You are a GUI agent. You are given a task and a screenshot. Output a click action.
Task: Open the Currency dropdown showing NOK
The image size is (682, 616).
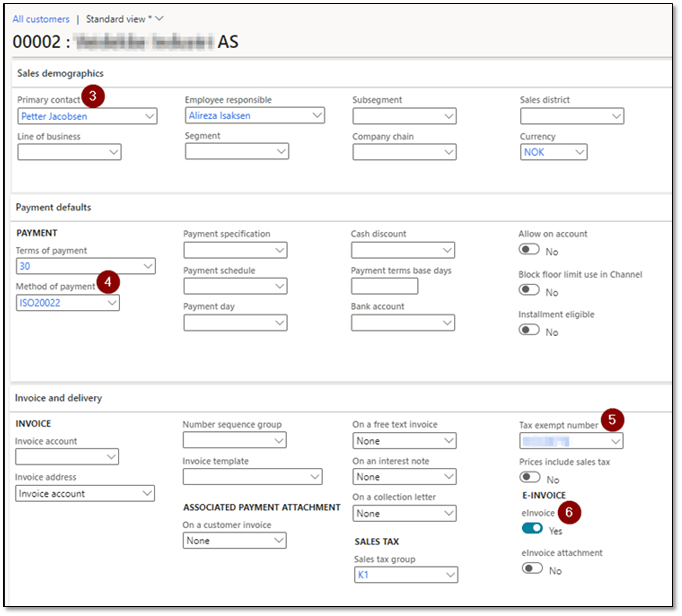579,152
